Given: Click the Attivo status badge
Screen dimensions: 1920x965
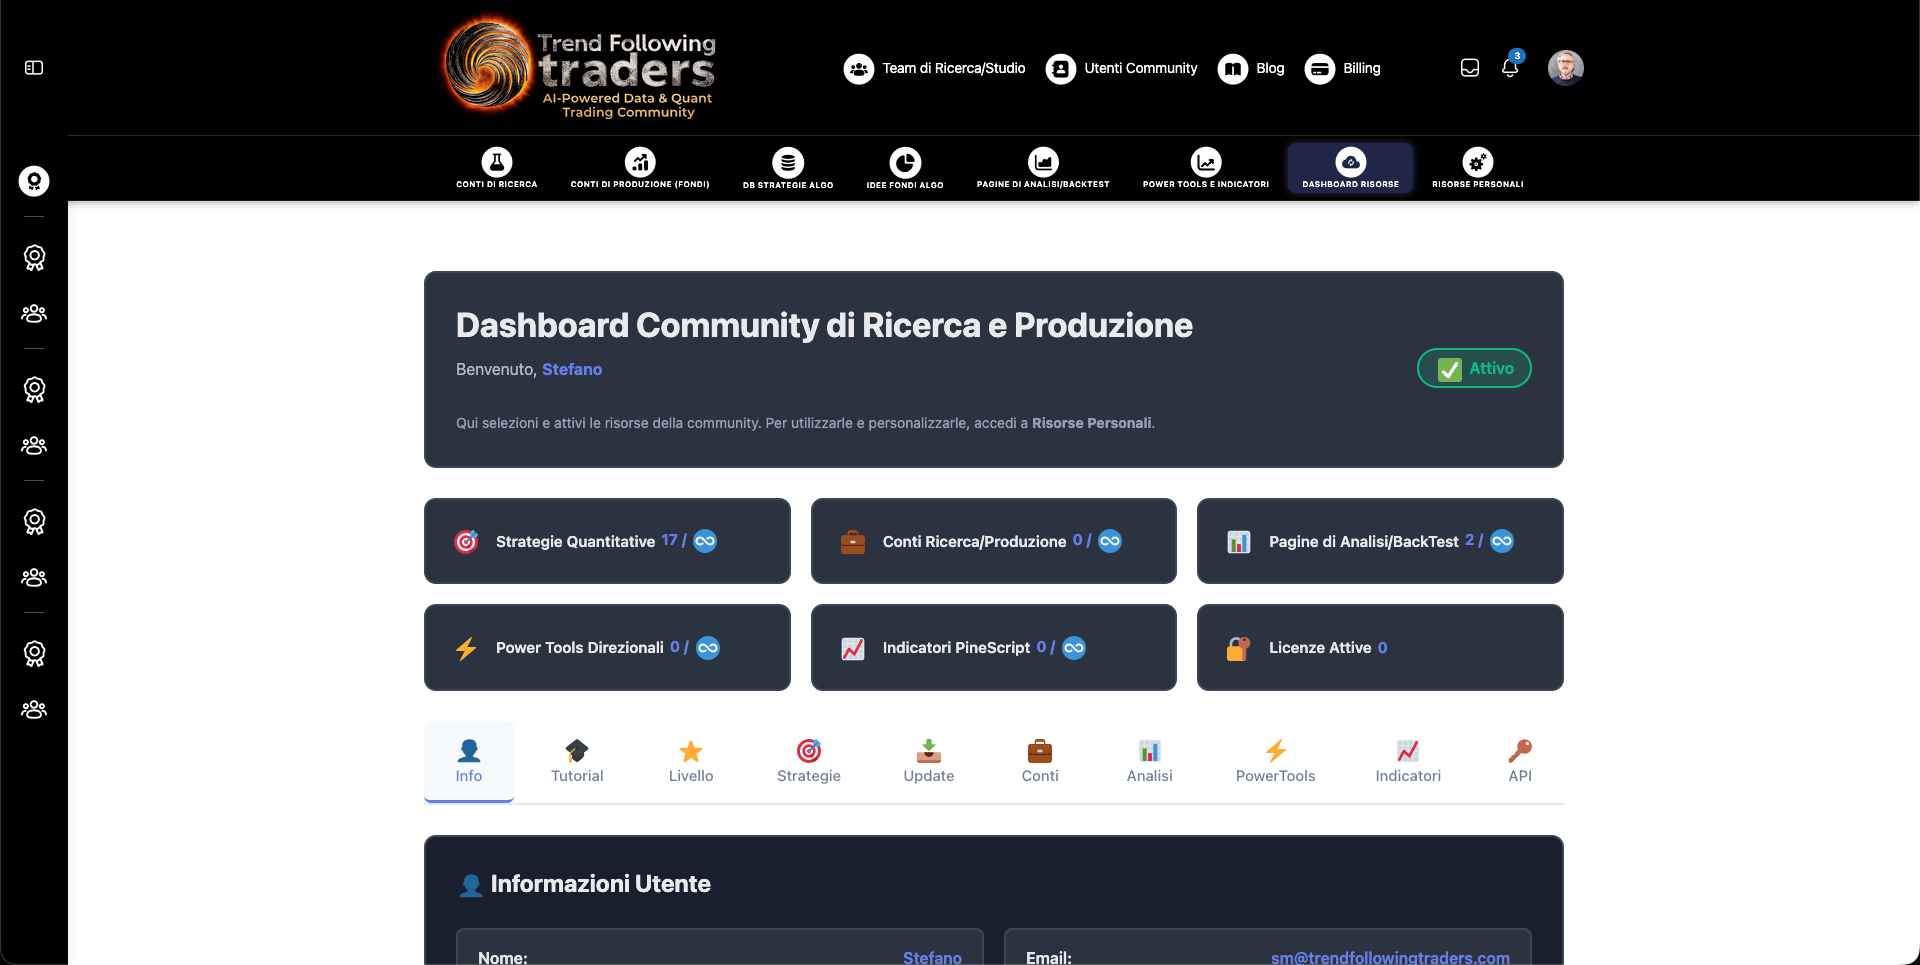Looking at the screenshot, I should [x=1474, y=368].
